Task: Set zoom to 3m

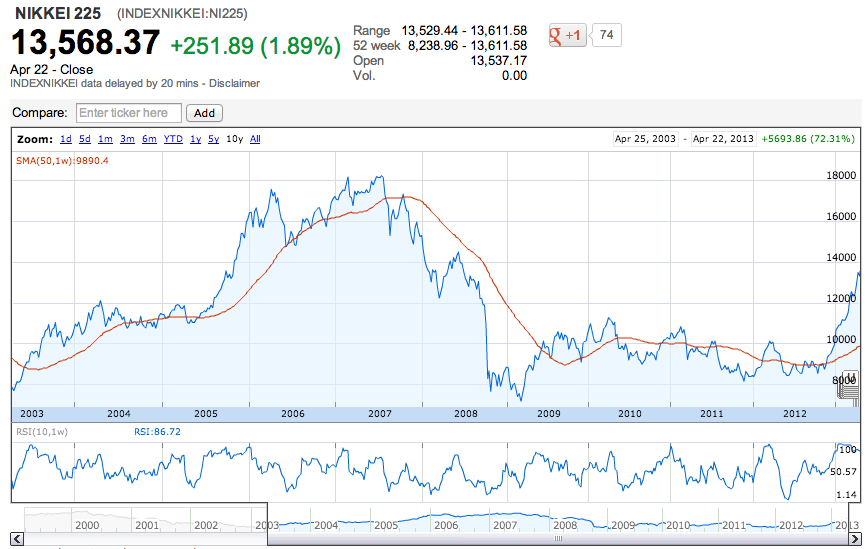Action: 127,139
